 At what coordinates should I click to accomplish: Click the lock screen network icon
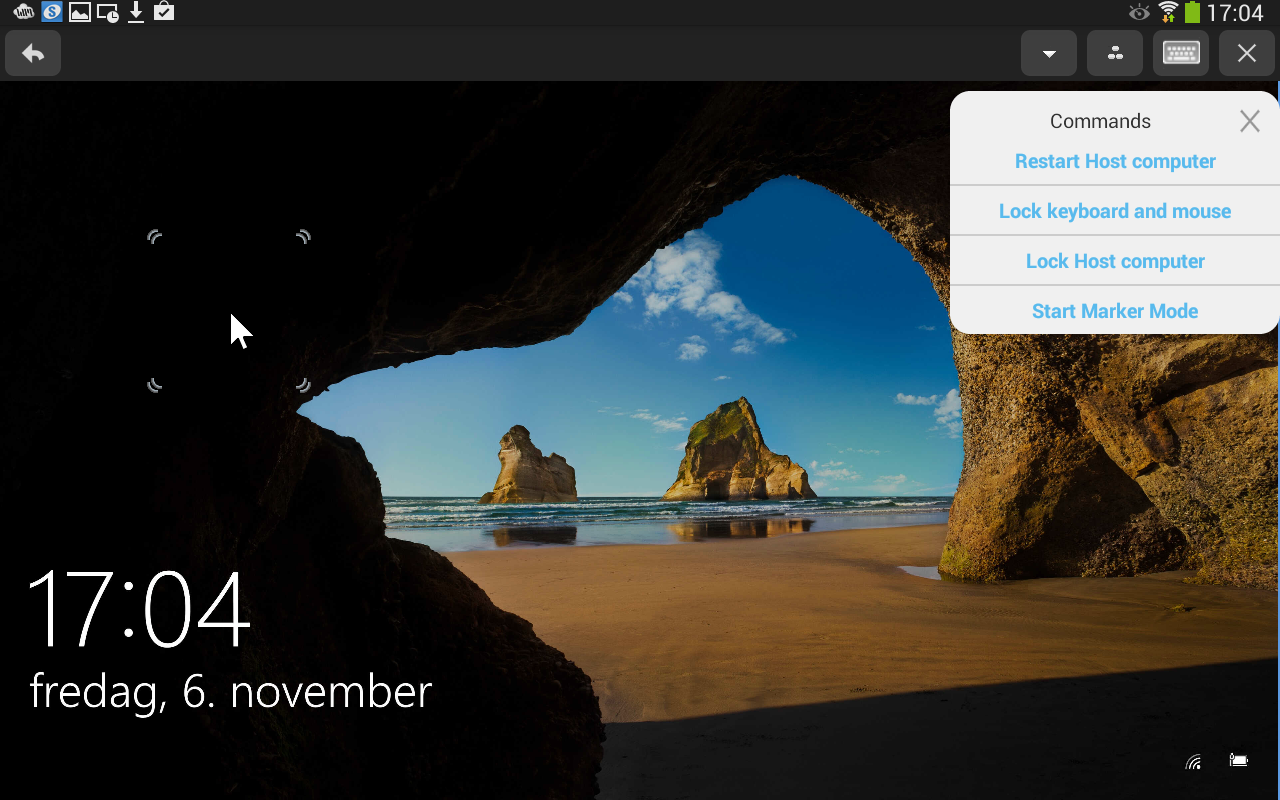[1193, 762]
